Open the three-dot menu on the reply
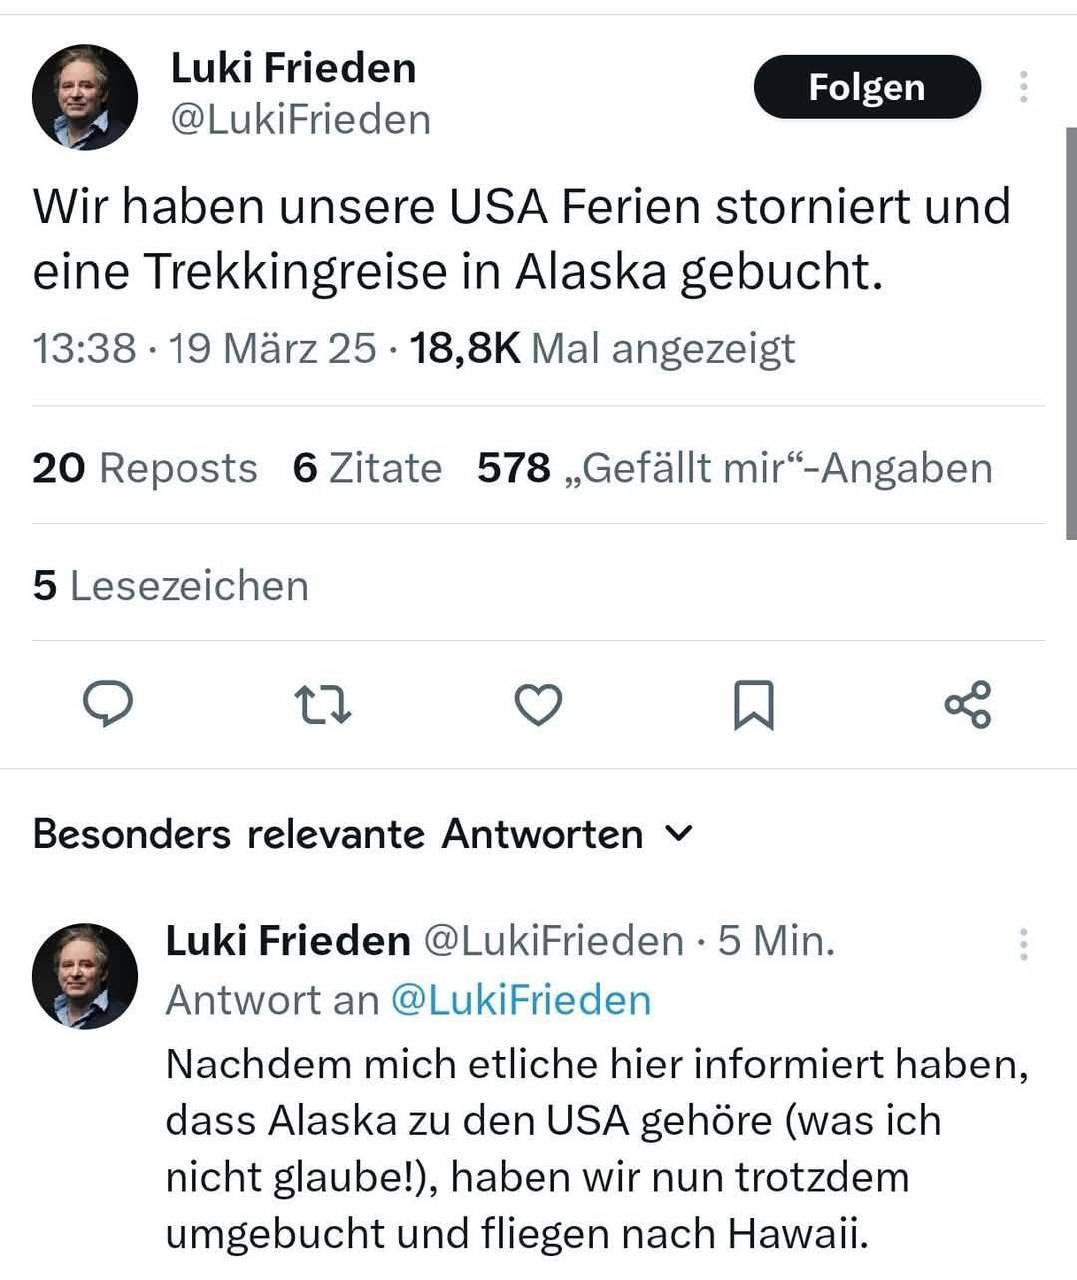 pyautogui.click(x=1023, y=943)
